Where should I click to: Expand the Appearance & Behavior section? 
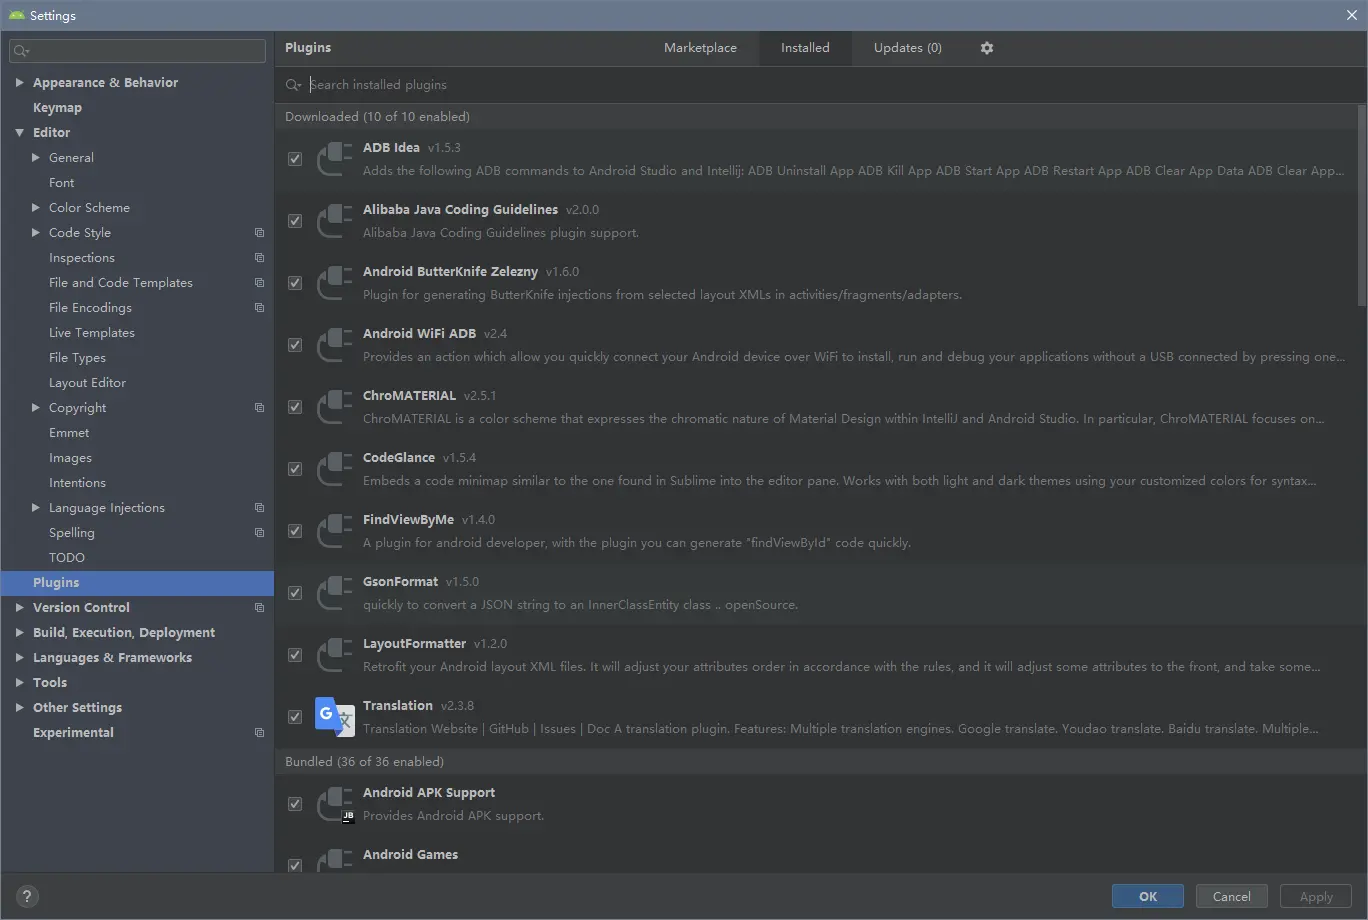click(x=19, y=83)
